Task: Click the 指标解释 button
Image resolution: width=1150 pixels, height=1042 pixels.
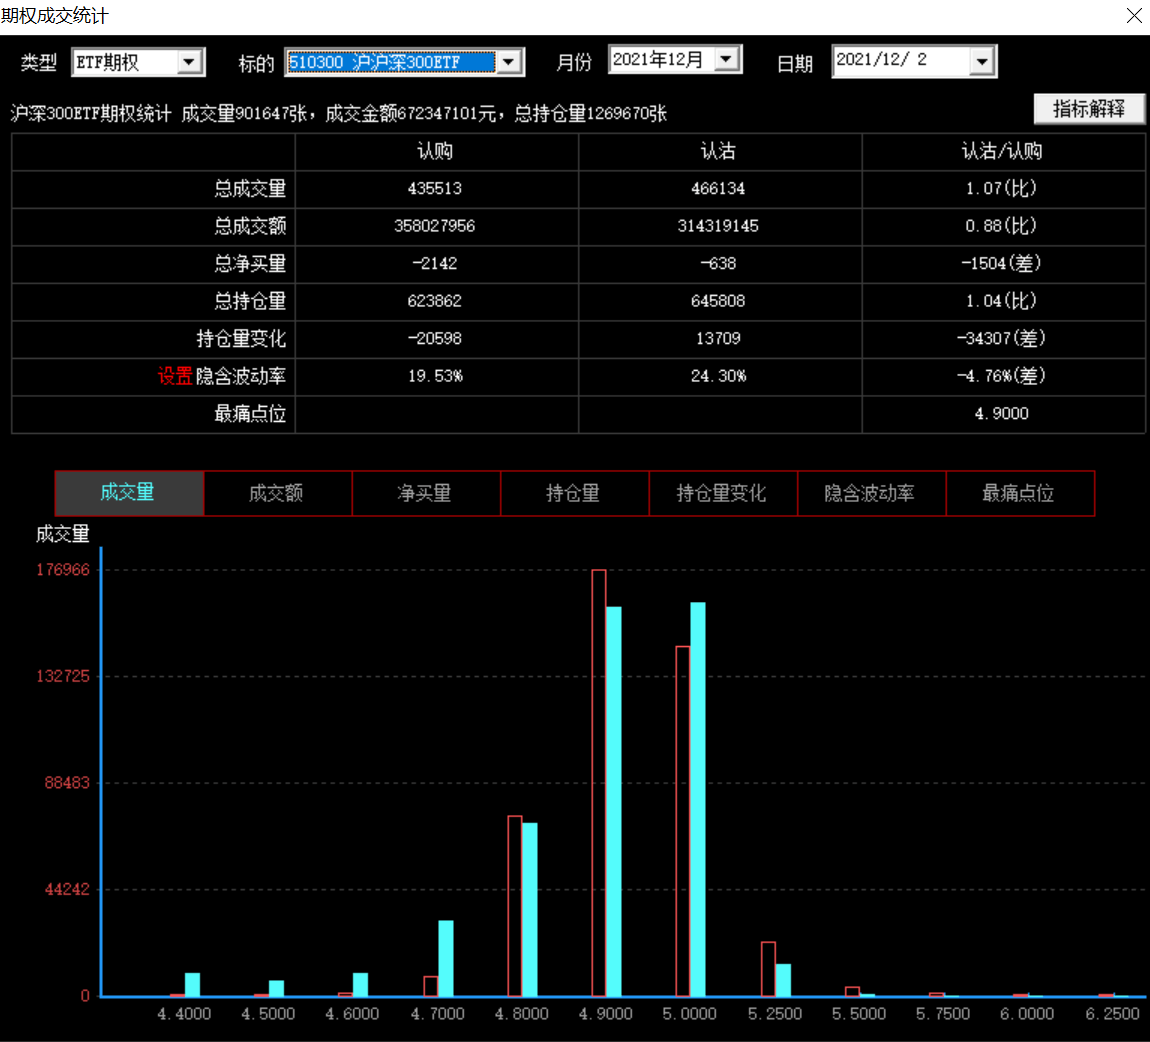Action: point(1088,109)
